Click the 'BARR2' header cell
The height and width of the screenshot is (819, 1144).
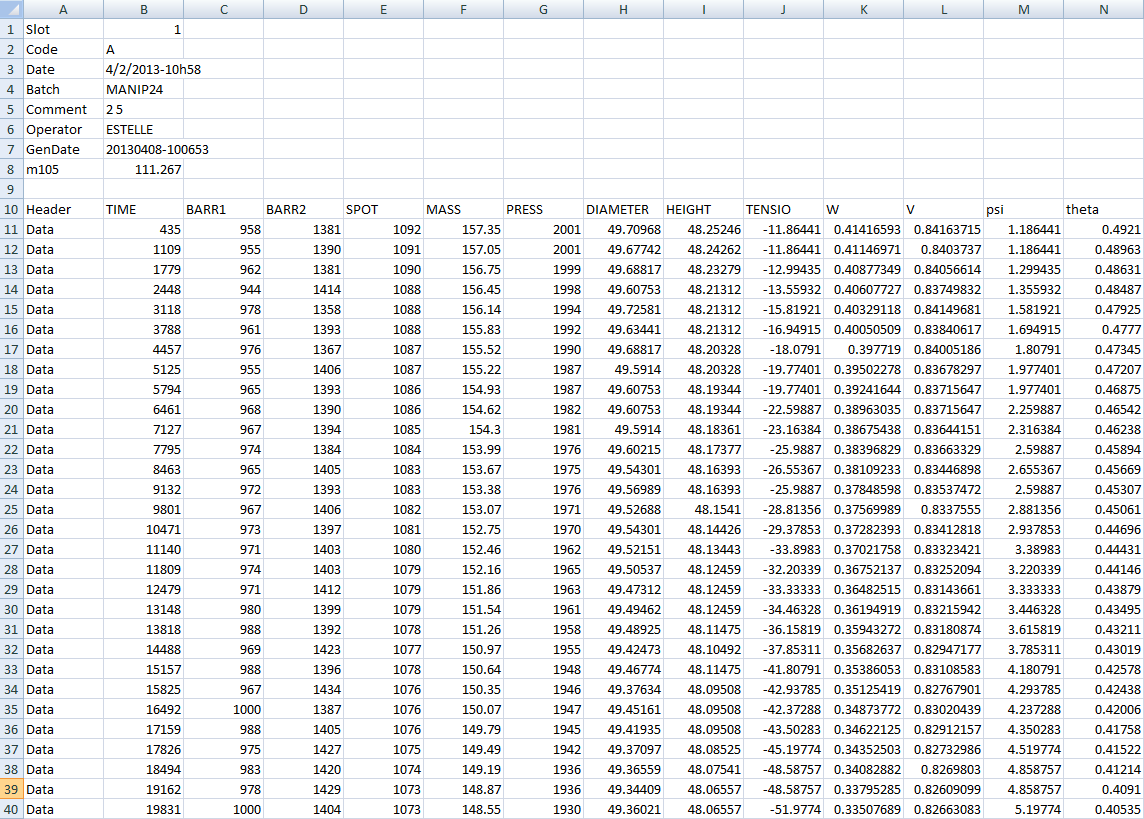pos(304,209)
